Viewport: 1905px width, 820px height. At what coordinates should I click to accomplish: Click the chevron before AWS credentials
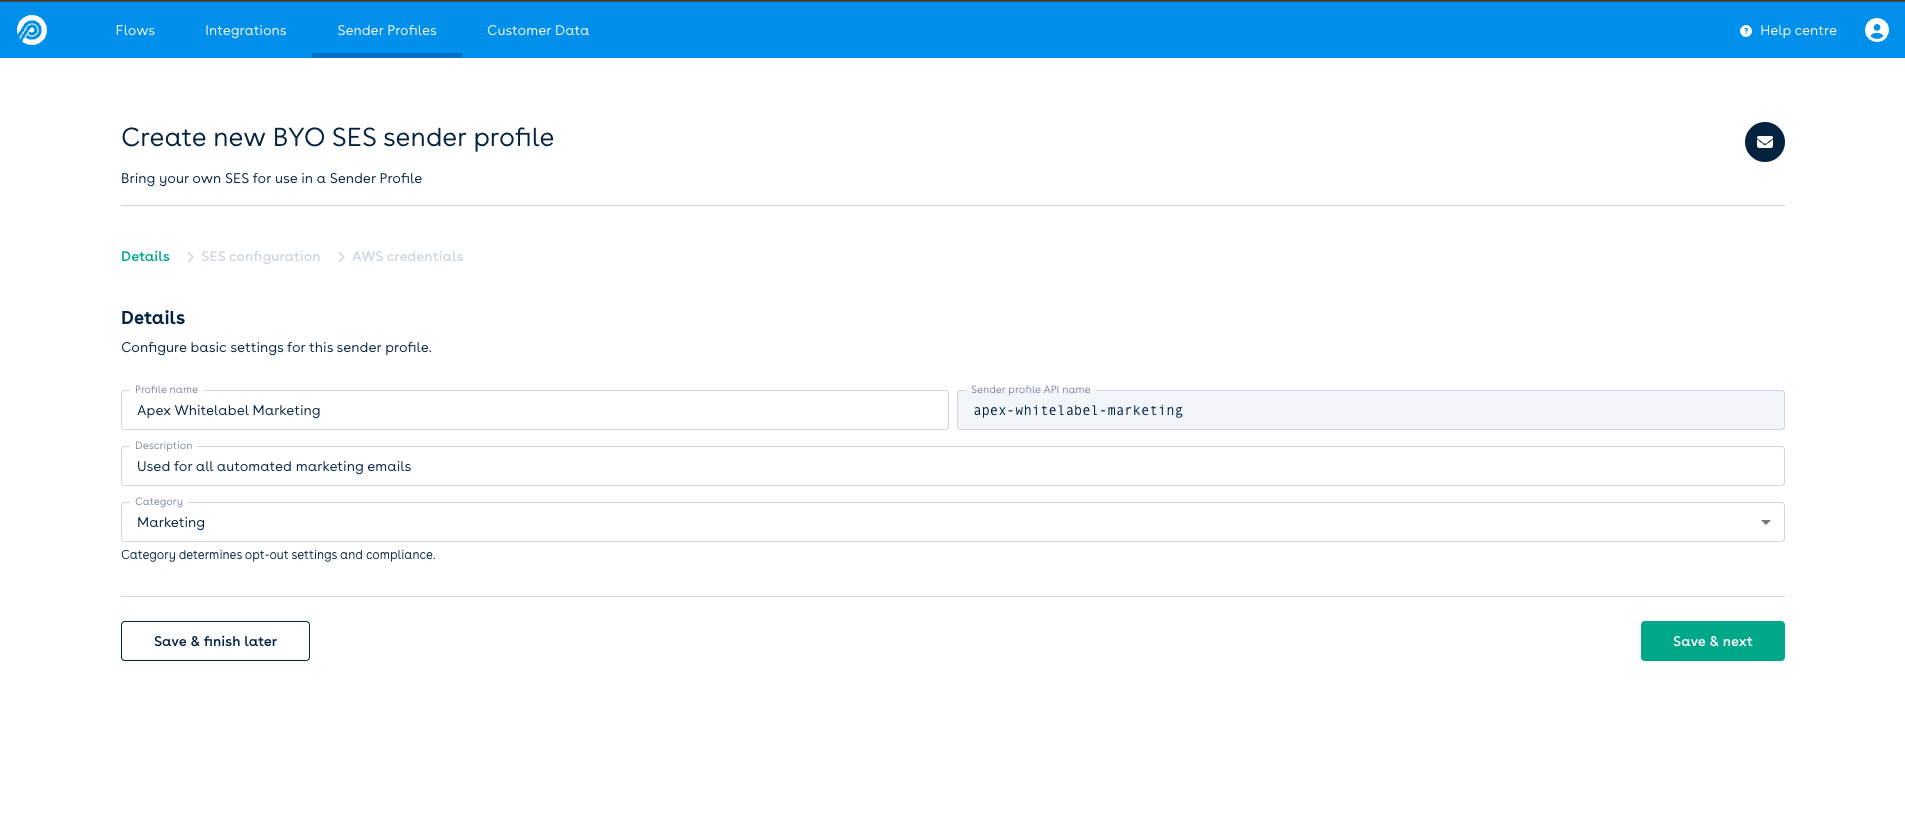(341, 257)
